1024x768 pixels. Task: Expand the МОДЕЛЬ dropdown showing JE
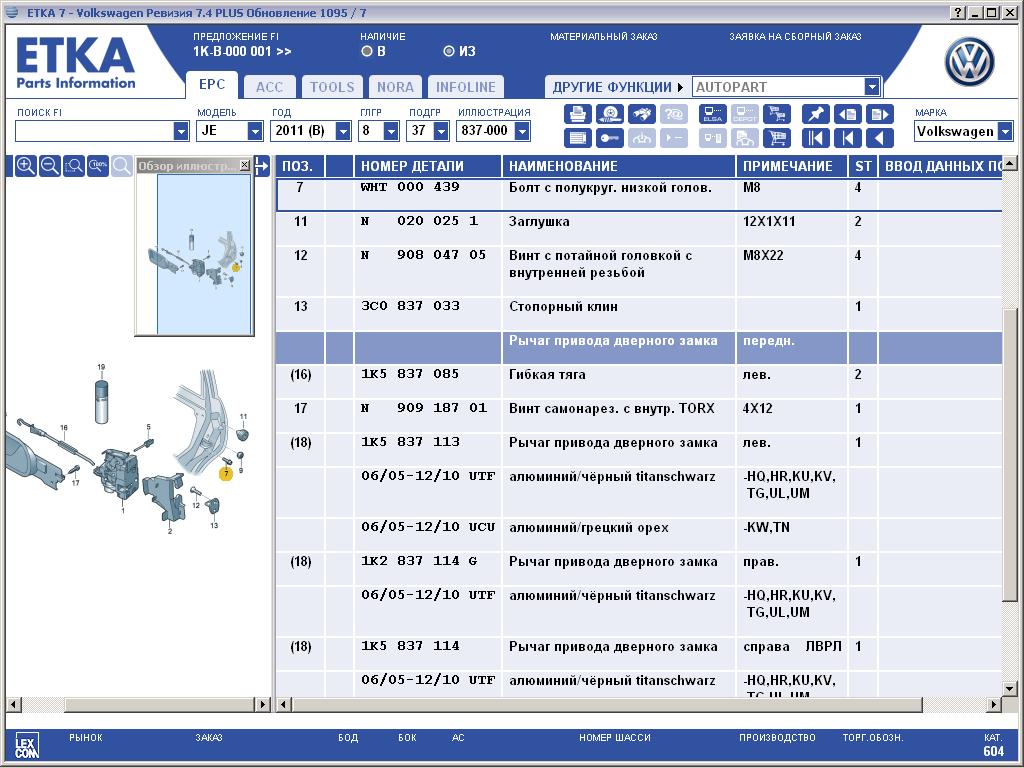click(x=255, y=131)
